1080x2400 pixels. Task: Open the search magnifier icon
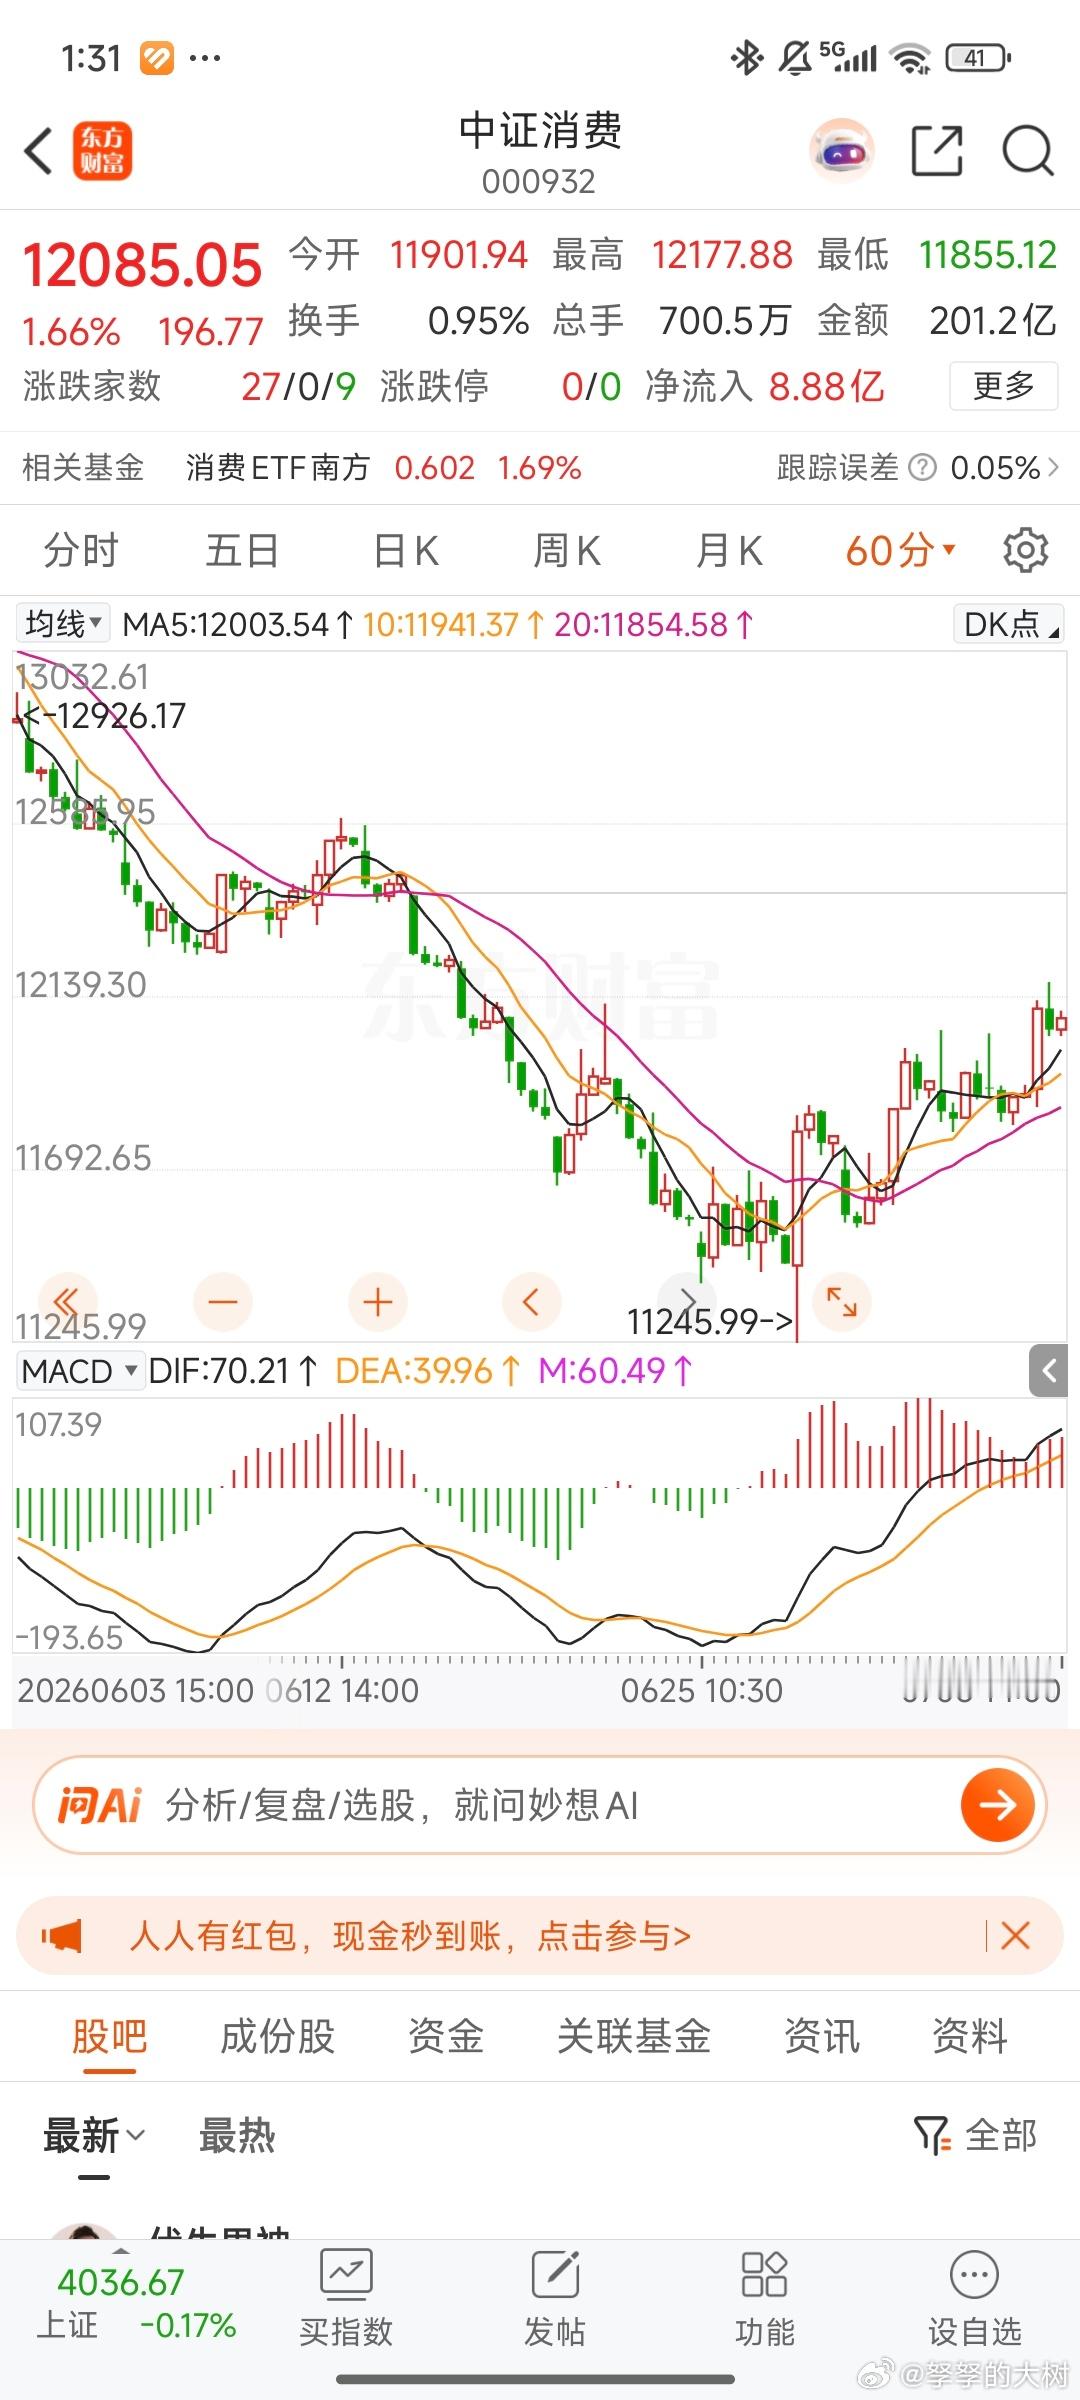click(x=1028, y=152)
